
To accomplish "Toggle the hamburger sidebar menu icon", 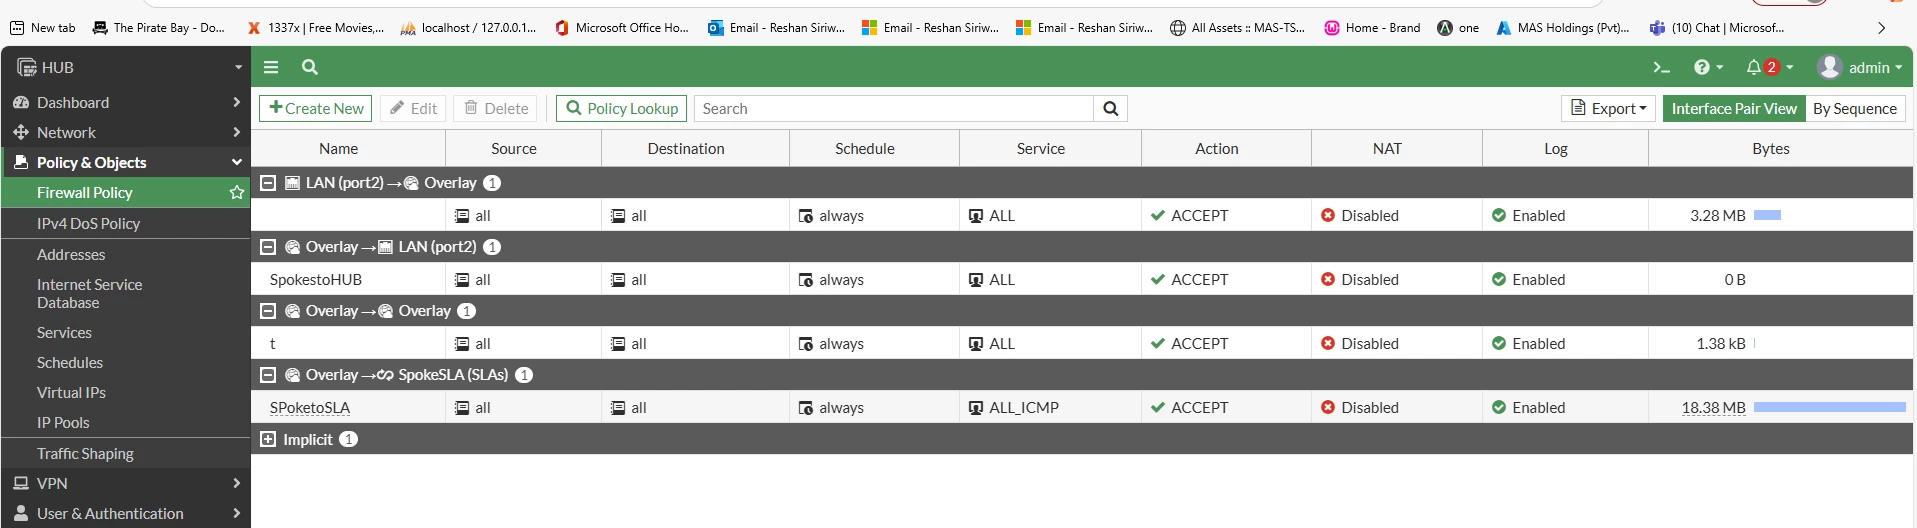I will tap(271, 67).
